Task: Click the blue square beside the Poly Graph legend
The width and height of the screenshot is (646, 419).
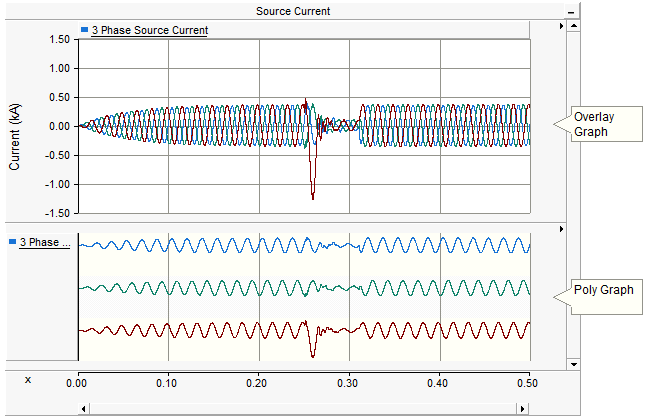Action: pos(12,242)
